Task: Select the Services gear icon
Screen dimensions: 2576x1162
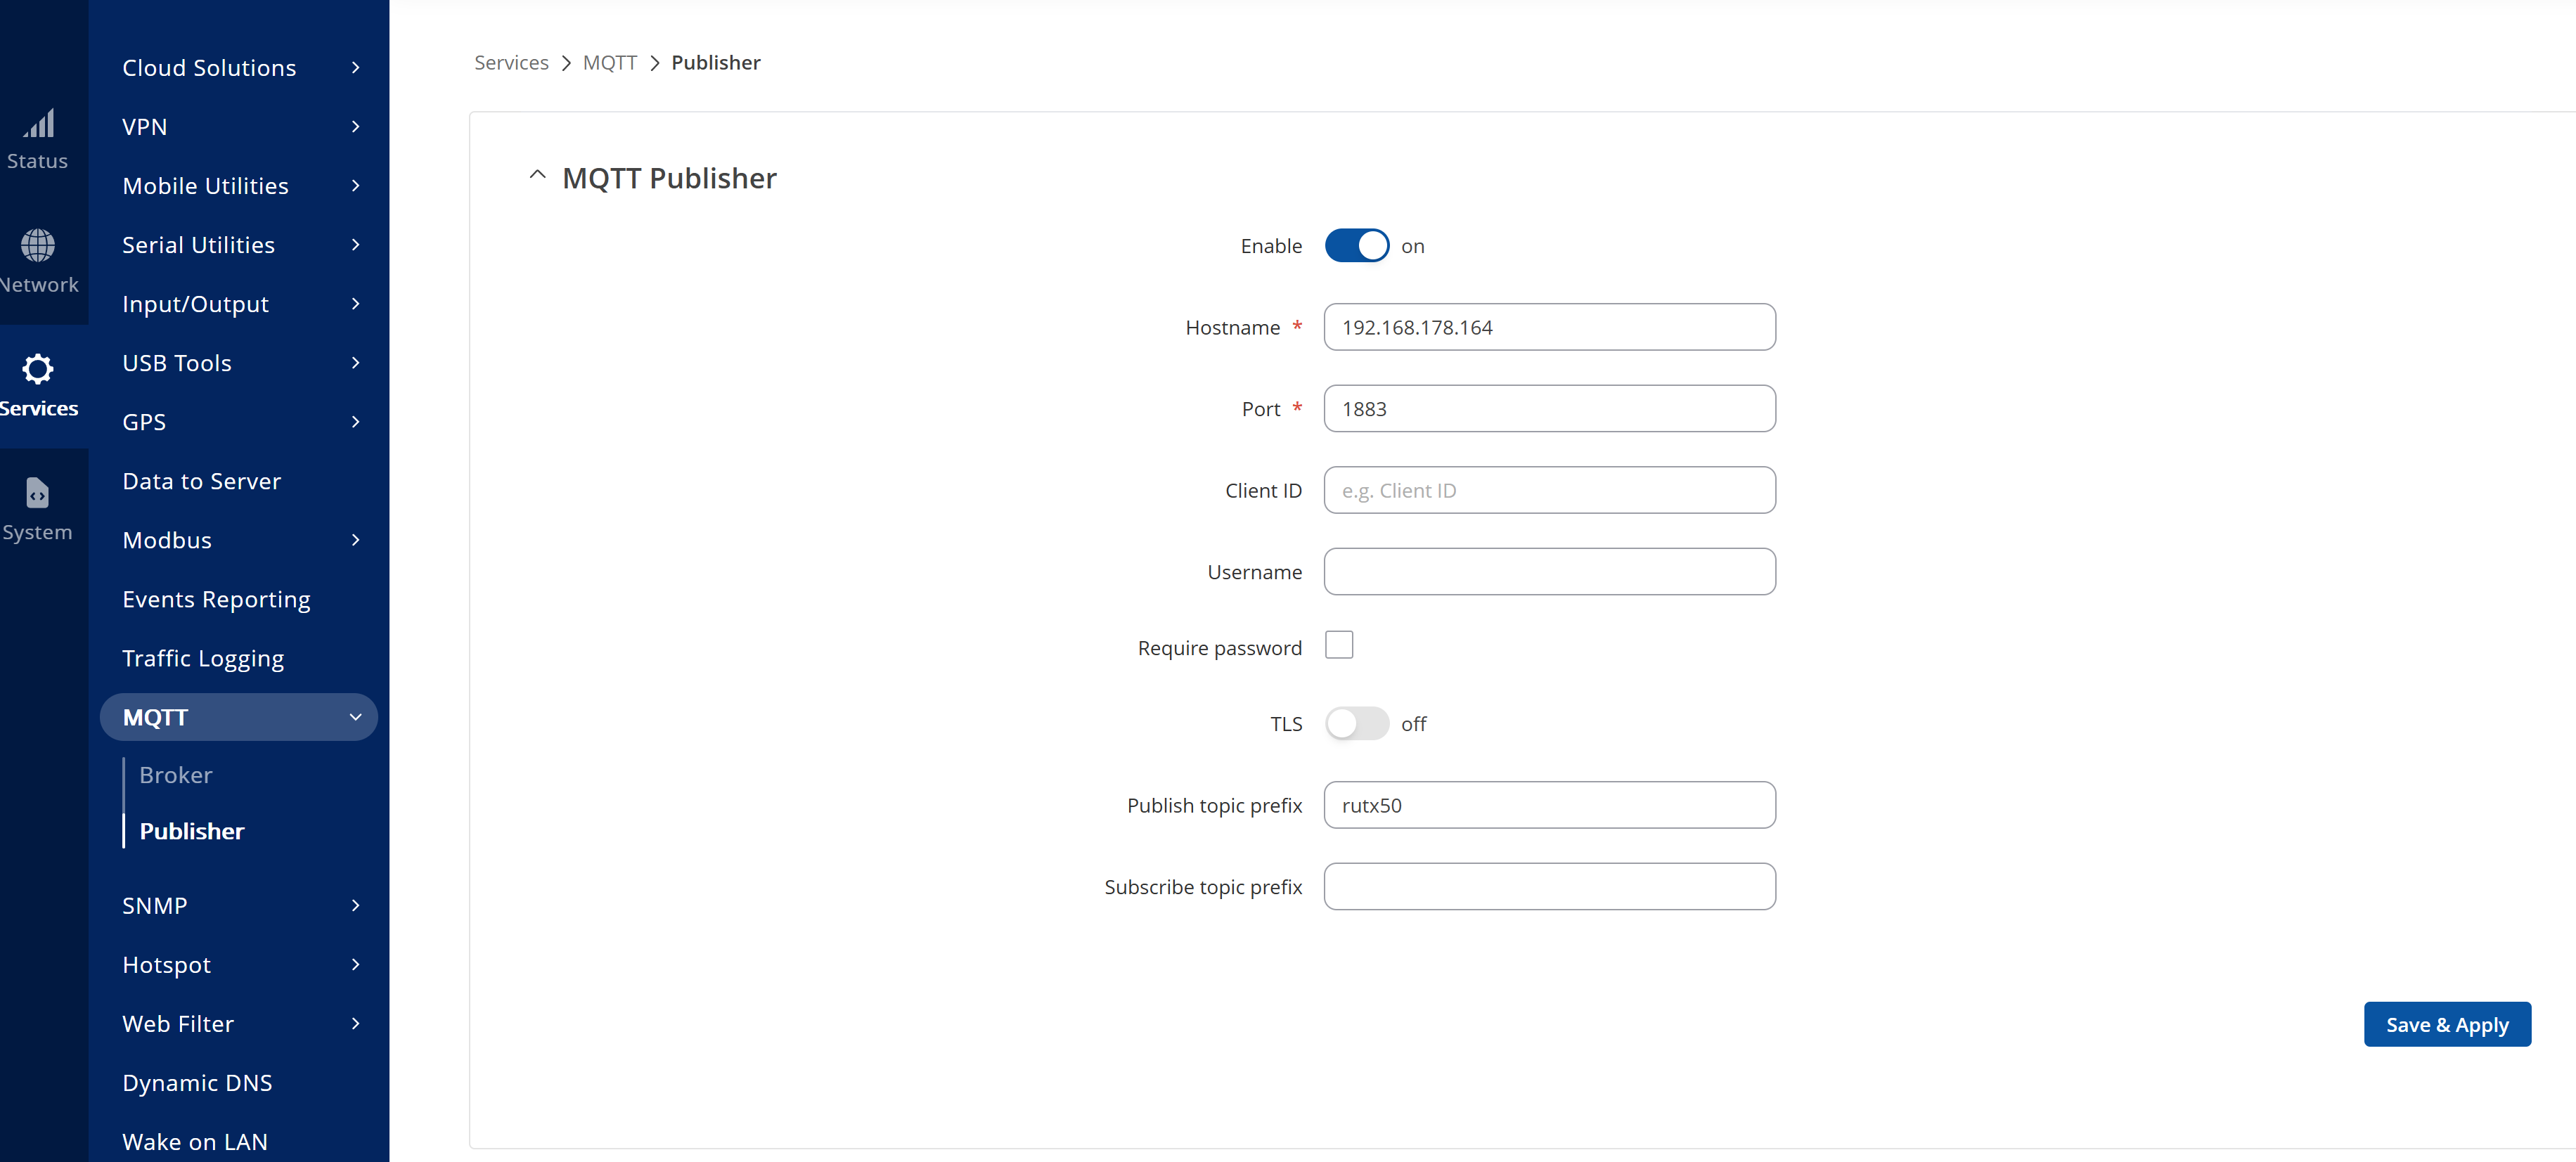Action: point(38,369)
